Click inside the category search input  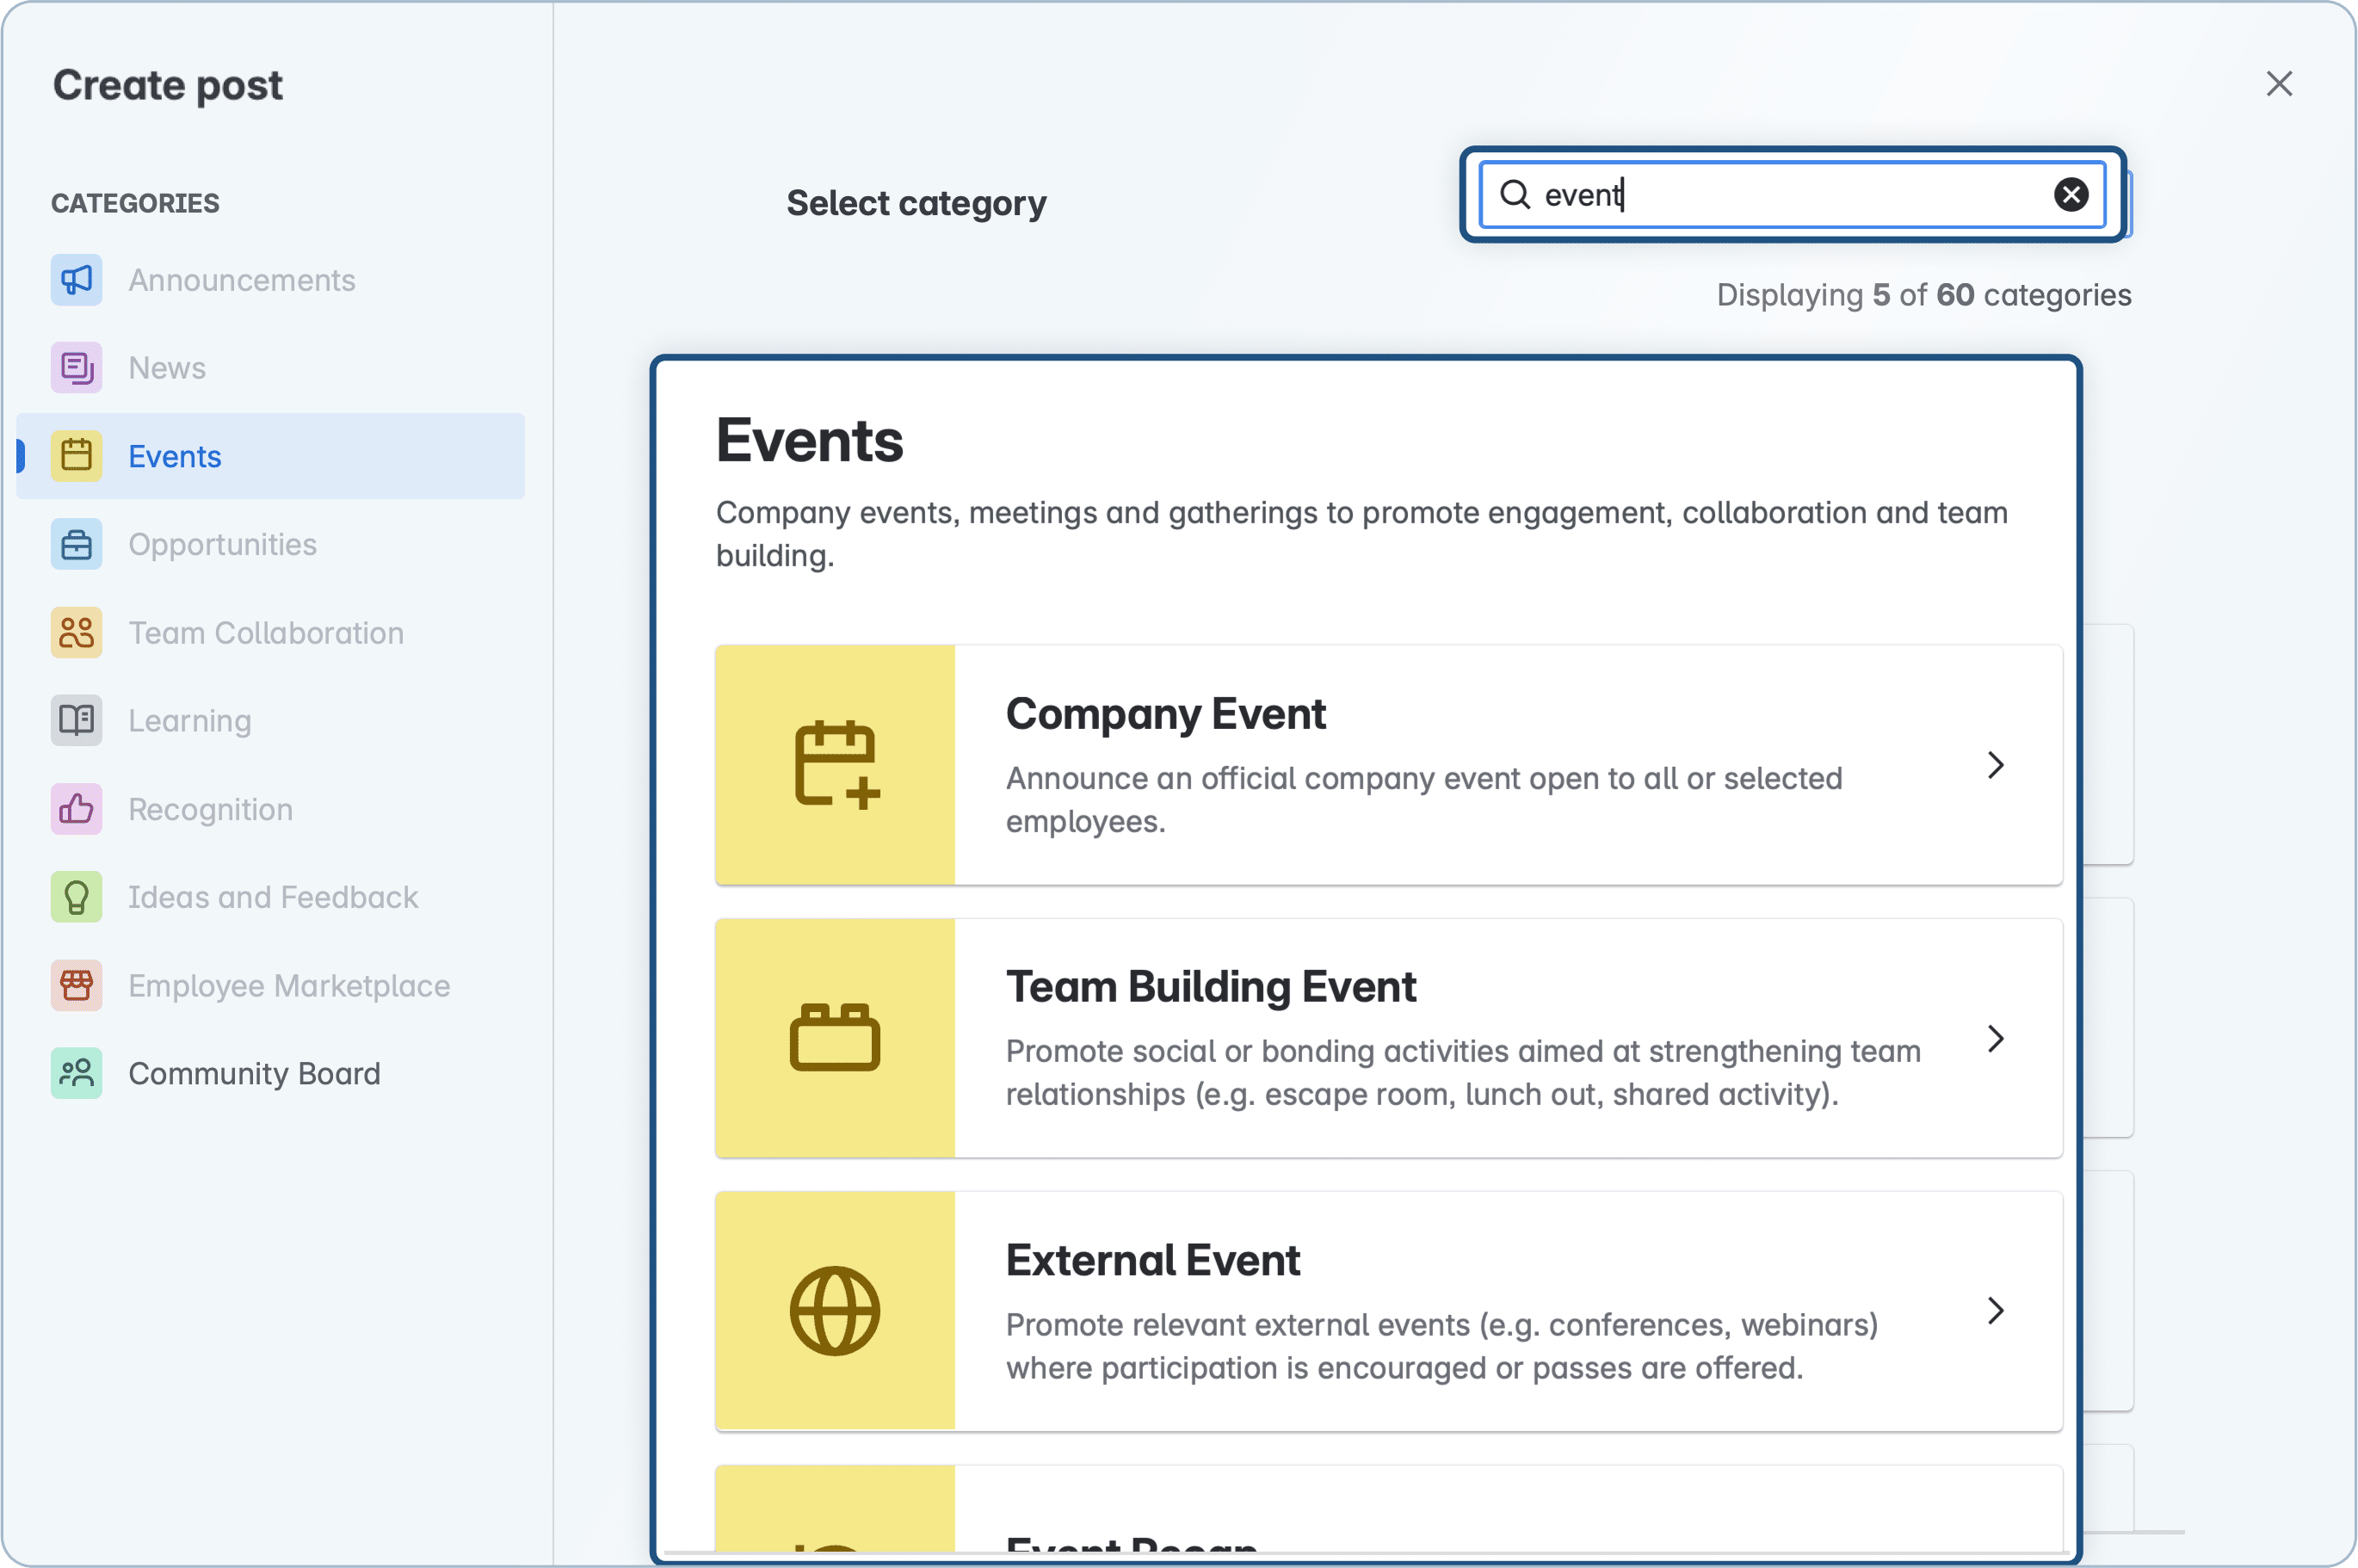point(1790,194)
